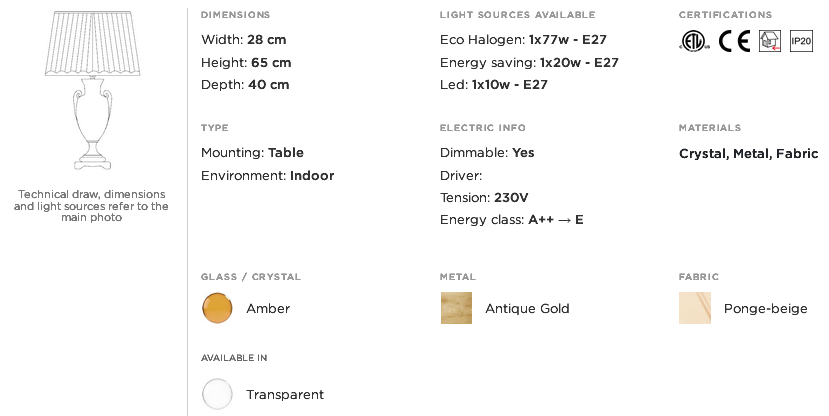Image resolution: width=829 pixels, height=416 pixels.
Task: Click the IP20 rating icon
Action: (801, 41)
